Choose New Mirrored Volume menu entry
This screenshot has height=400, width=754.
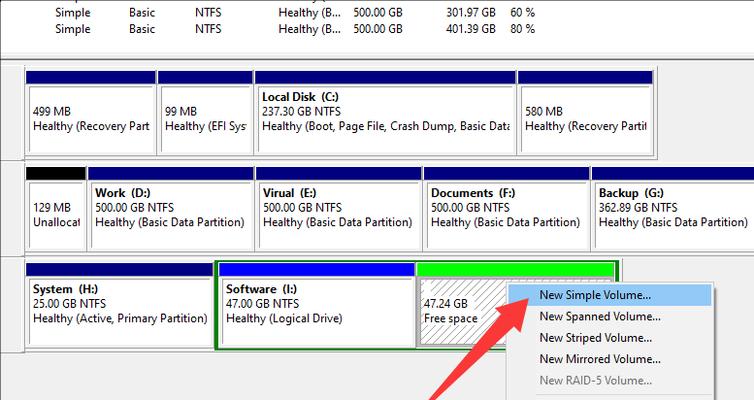(610, 359)
